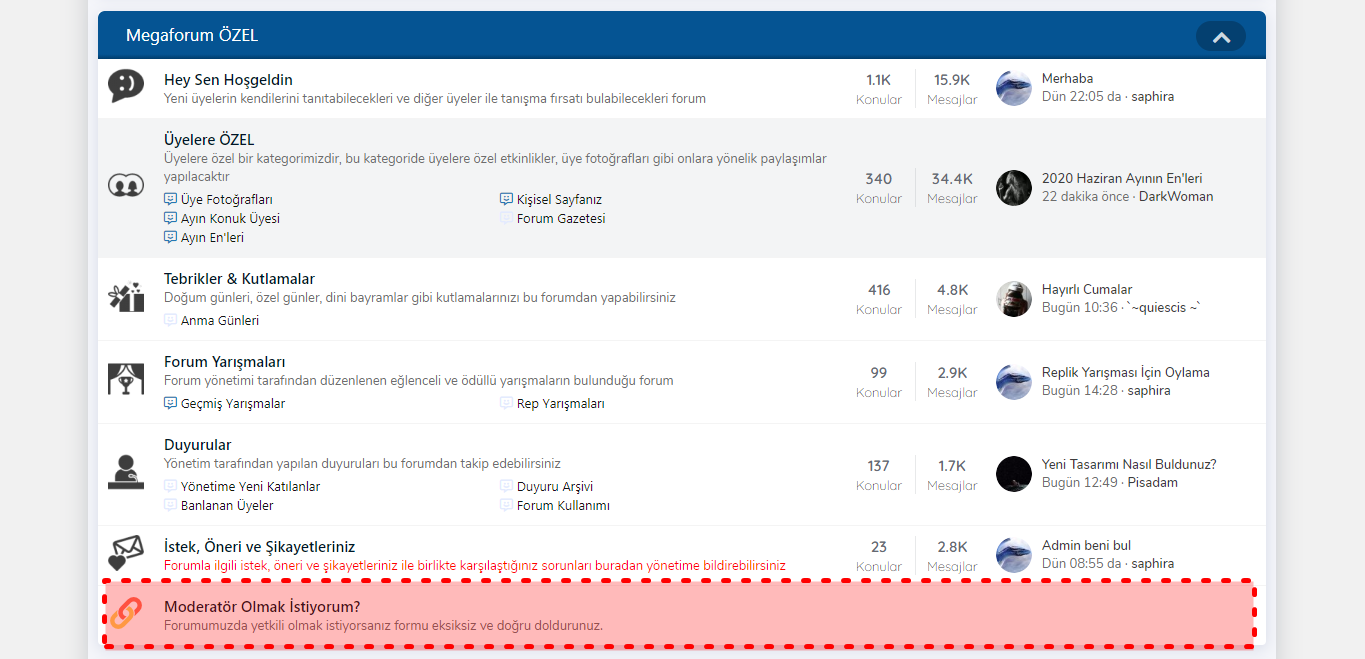Click the Geçmiş Yarışmalar bubble icon

pos(170,403)
